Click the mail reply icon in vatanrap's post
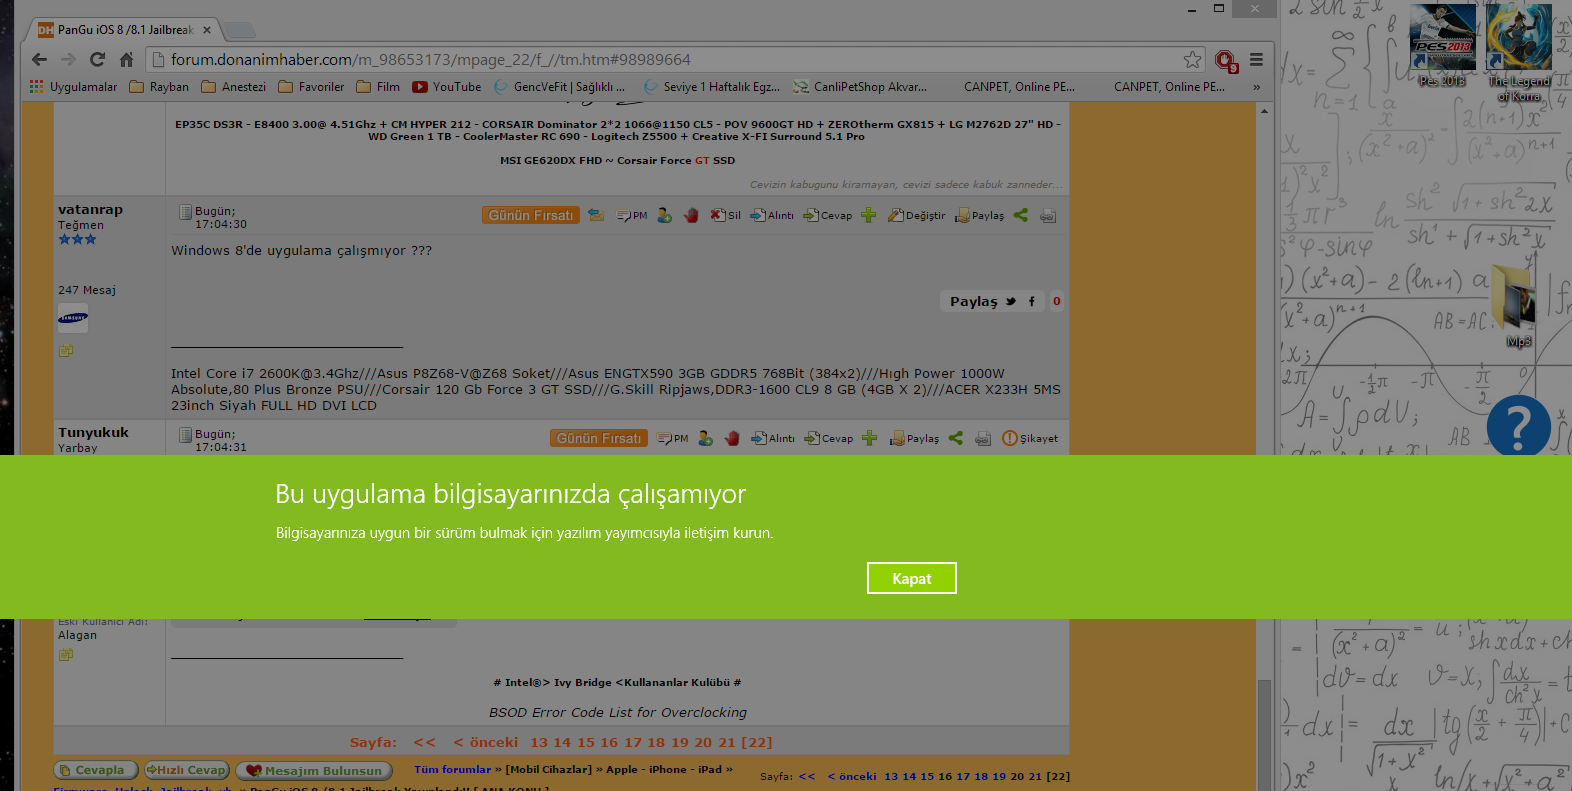This screenshot has width=1572, height=791. coord(596,215)
